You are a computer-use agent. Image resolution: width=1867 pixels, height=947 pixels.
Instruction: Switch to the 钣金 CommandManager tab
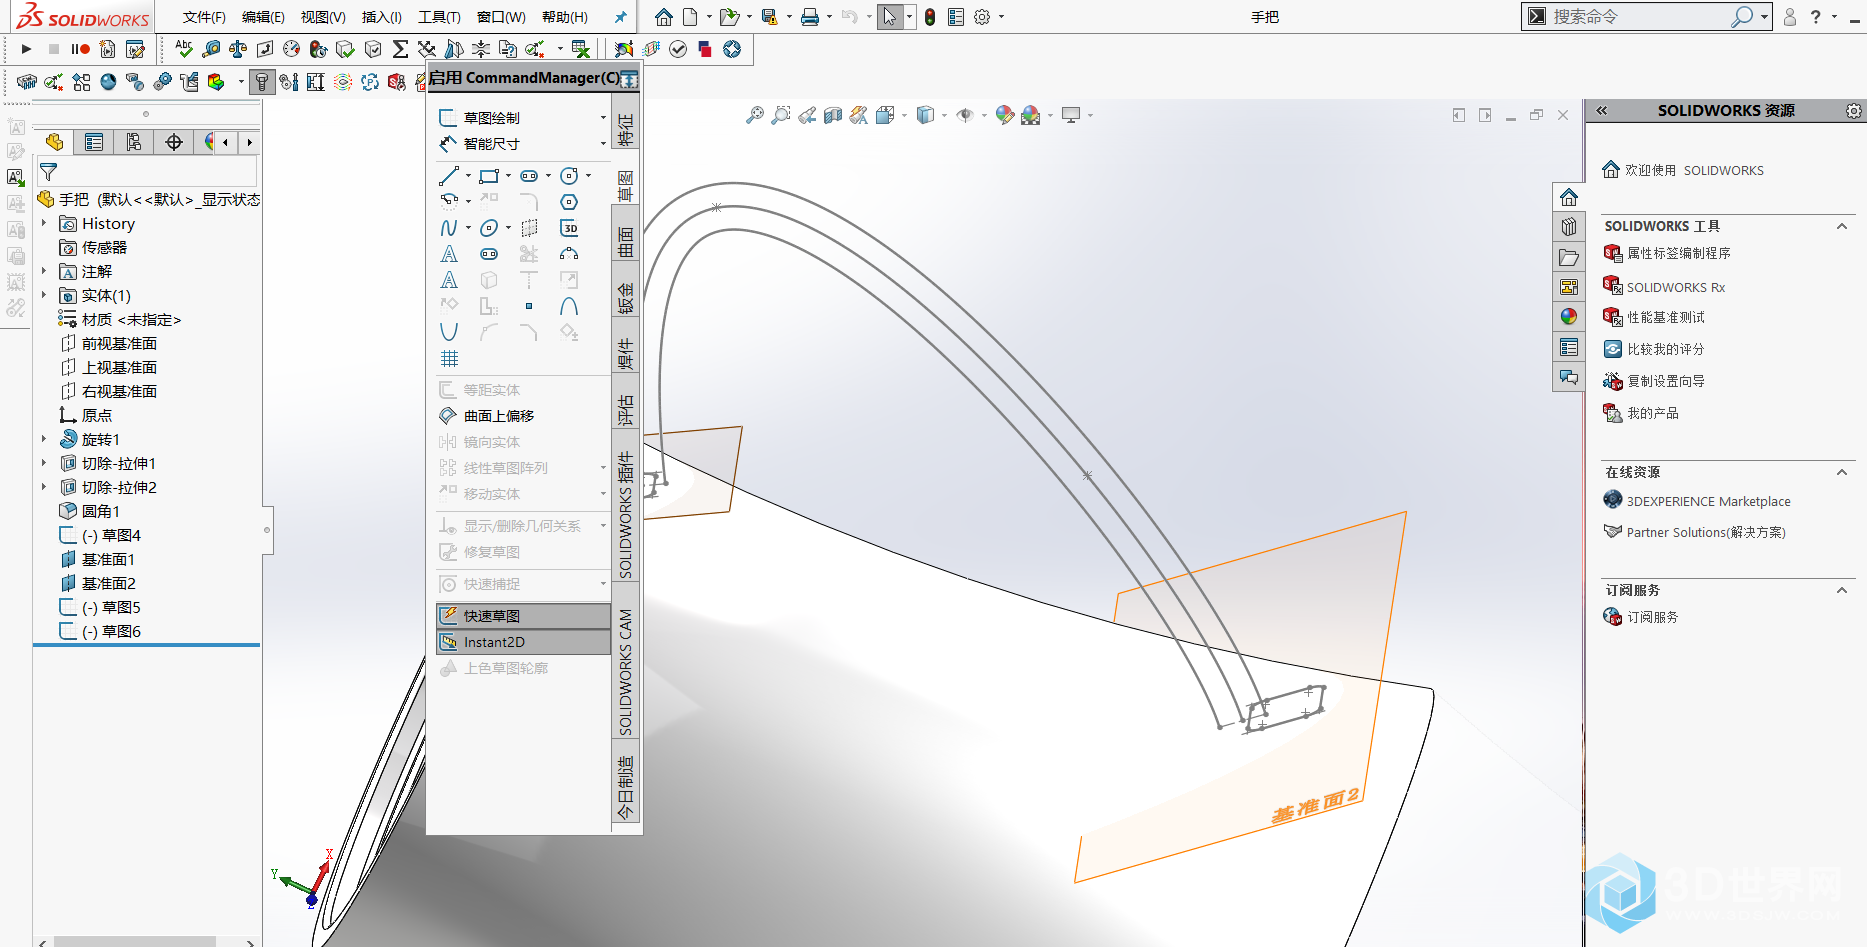tap(626, 300)
